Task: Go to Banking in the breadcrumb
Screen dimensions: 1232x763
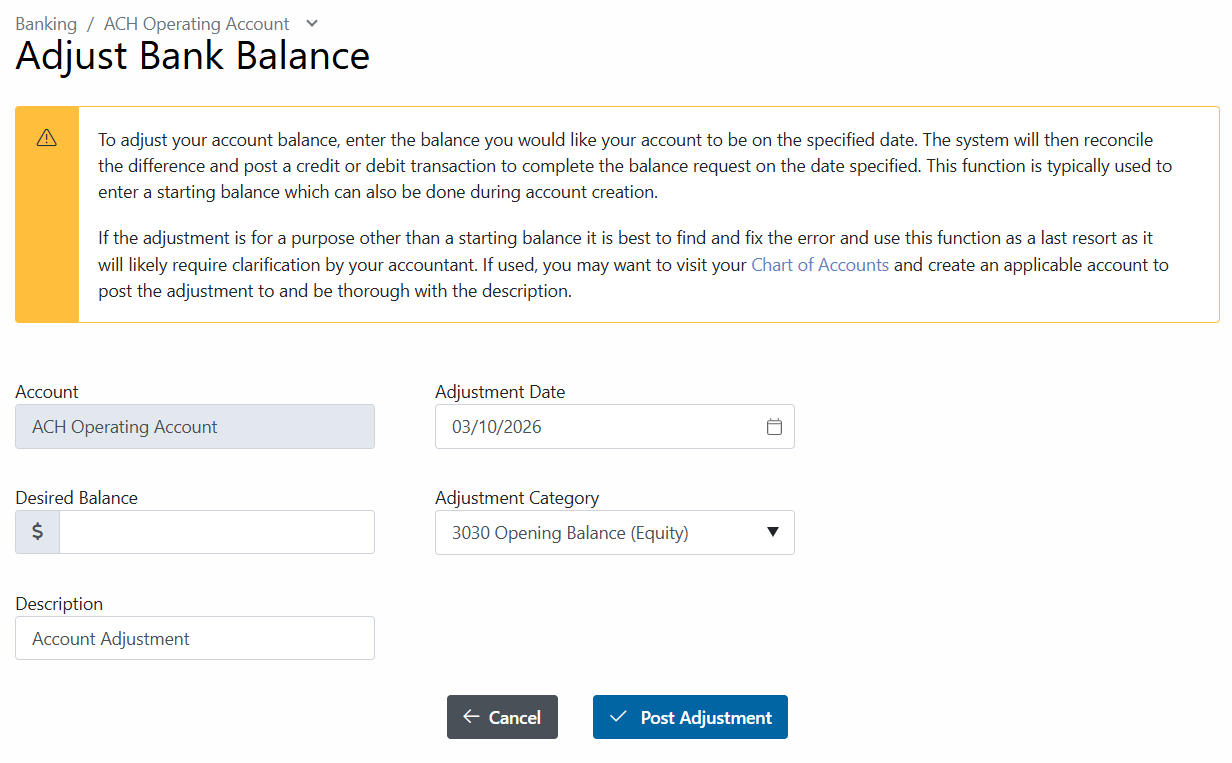Action: click(x=46, y=23)
